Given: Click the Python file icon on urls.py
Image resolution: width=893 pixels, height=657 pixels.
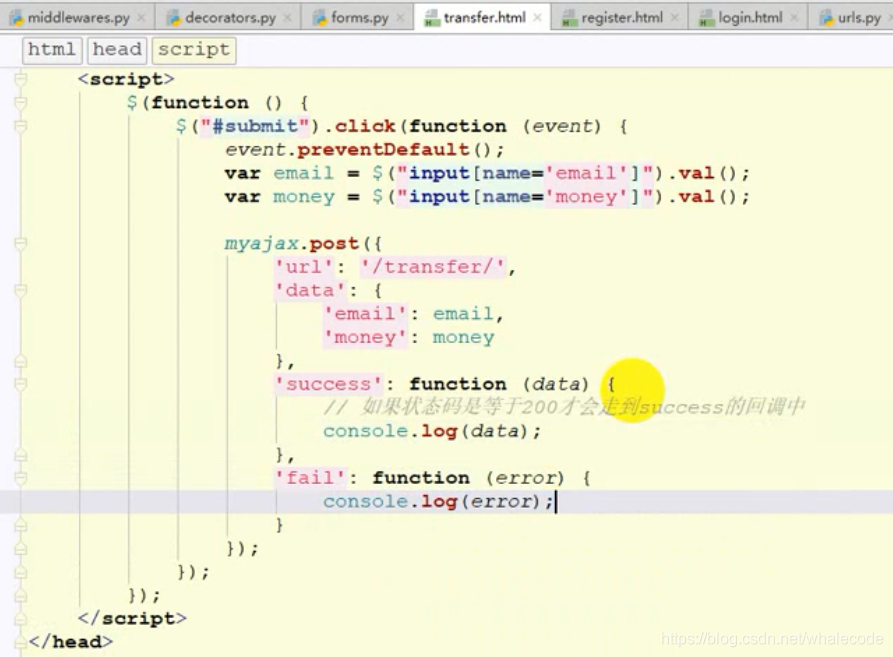Looking at the screenshot, I should [826, 18].
